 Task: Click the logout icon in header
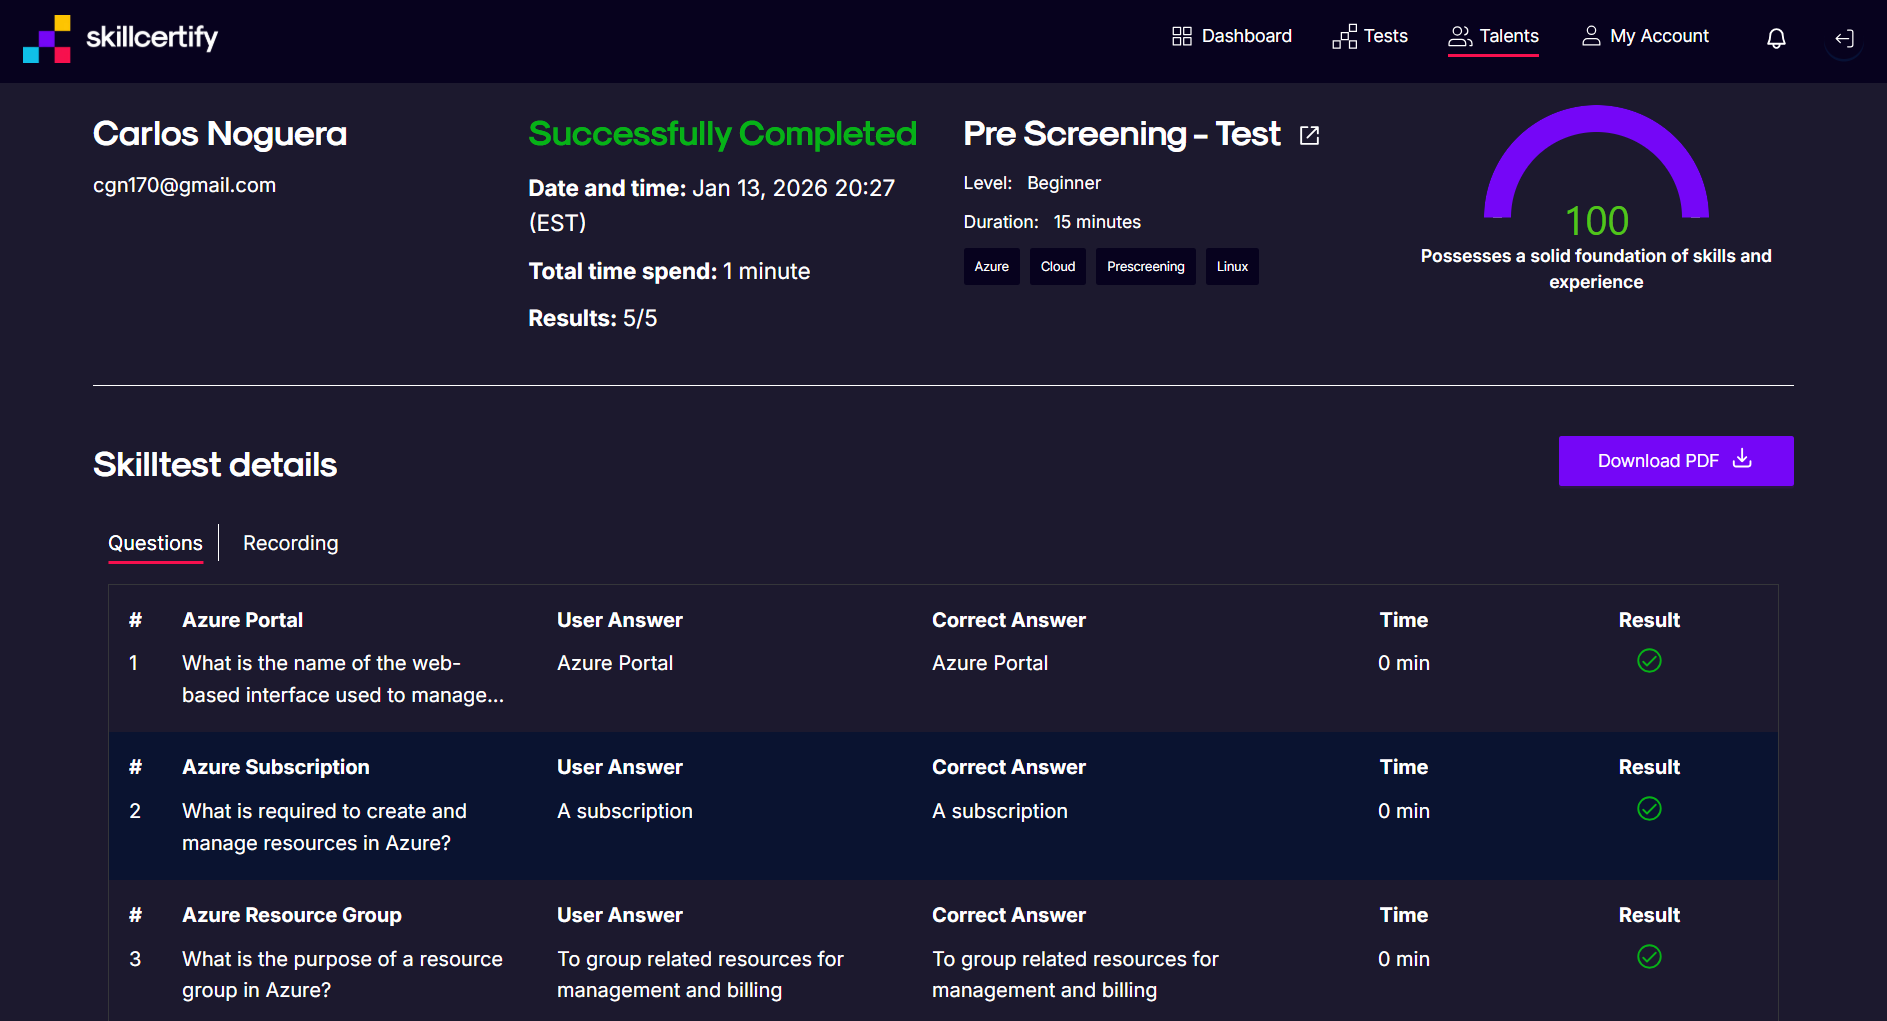pyautogui.click(x=1844, y=38)
